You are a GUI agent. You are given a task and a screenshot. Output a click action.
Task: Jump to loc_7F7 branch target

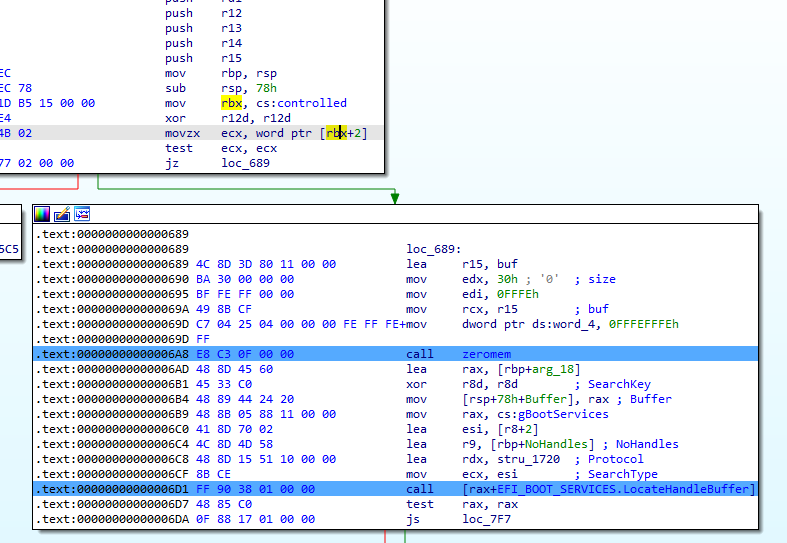click(x=485, y=520)
